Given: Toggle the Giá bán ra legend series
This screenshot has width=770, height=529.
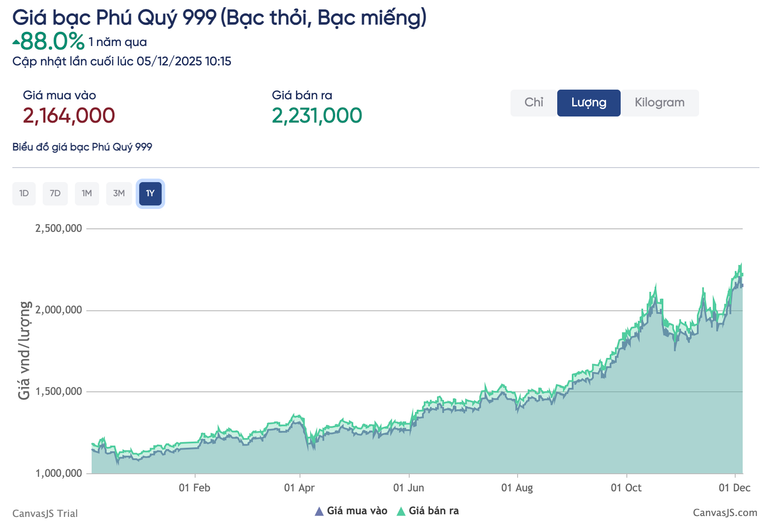Looking at the screenshot, I should [427, 511].
